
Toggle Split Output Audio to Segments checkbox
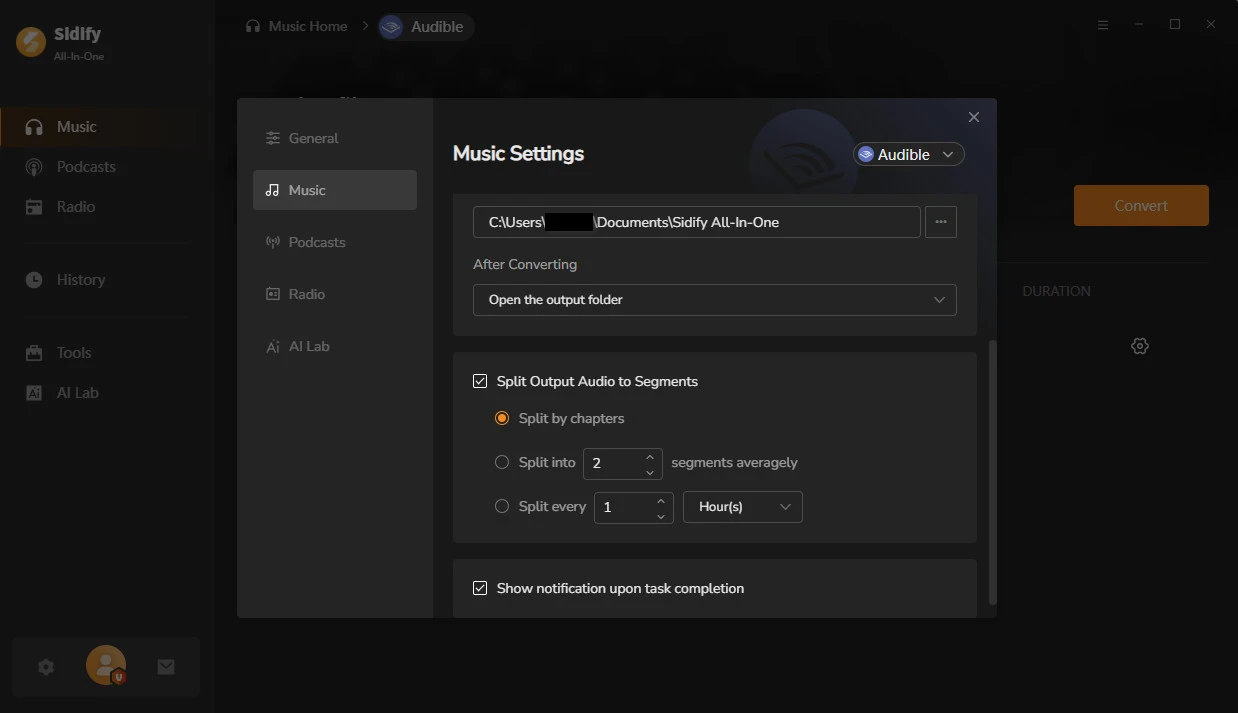point(480,381)
